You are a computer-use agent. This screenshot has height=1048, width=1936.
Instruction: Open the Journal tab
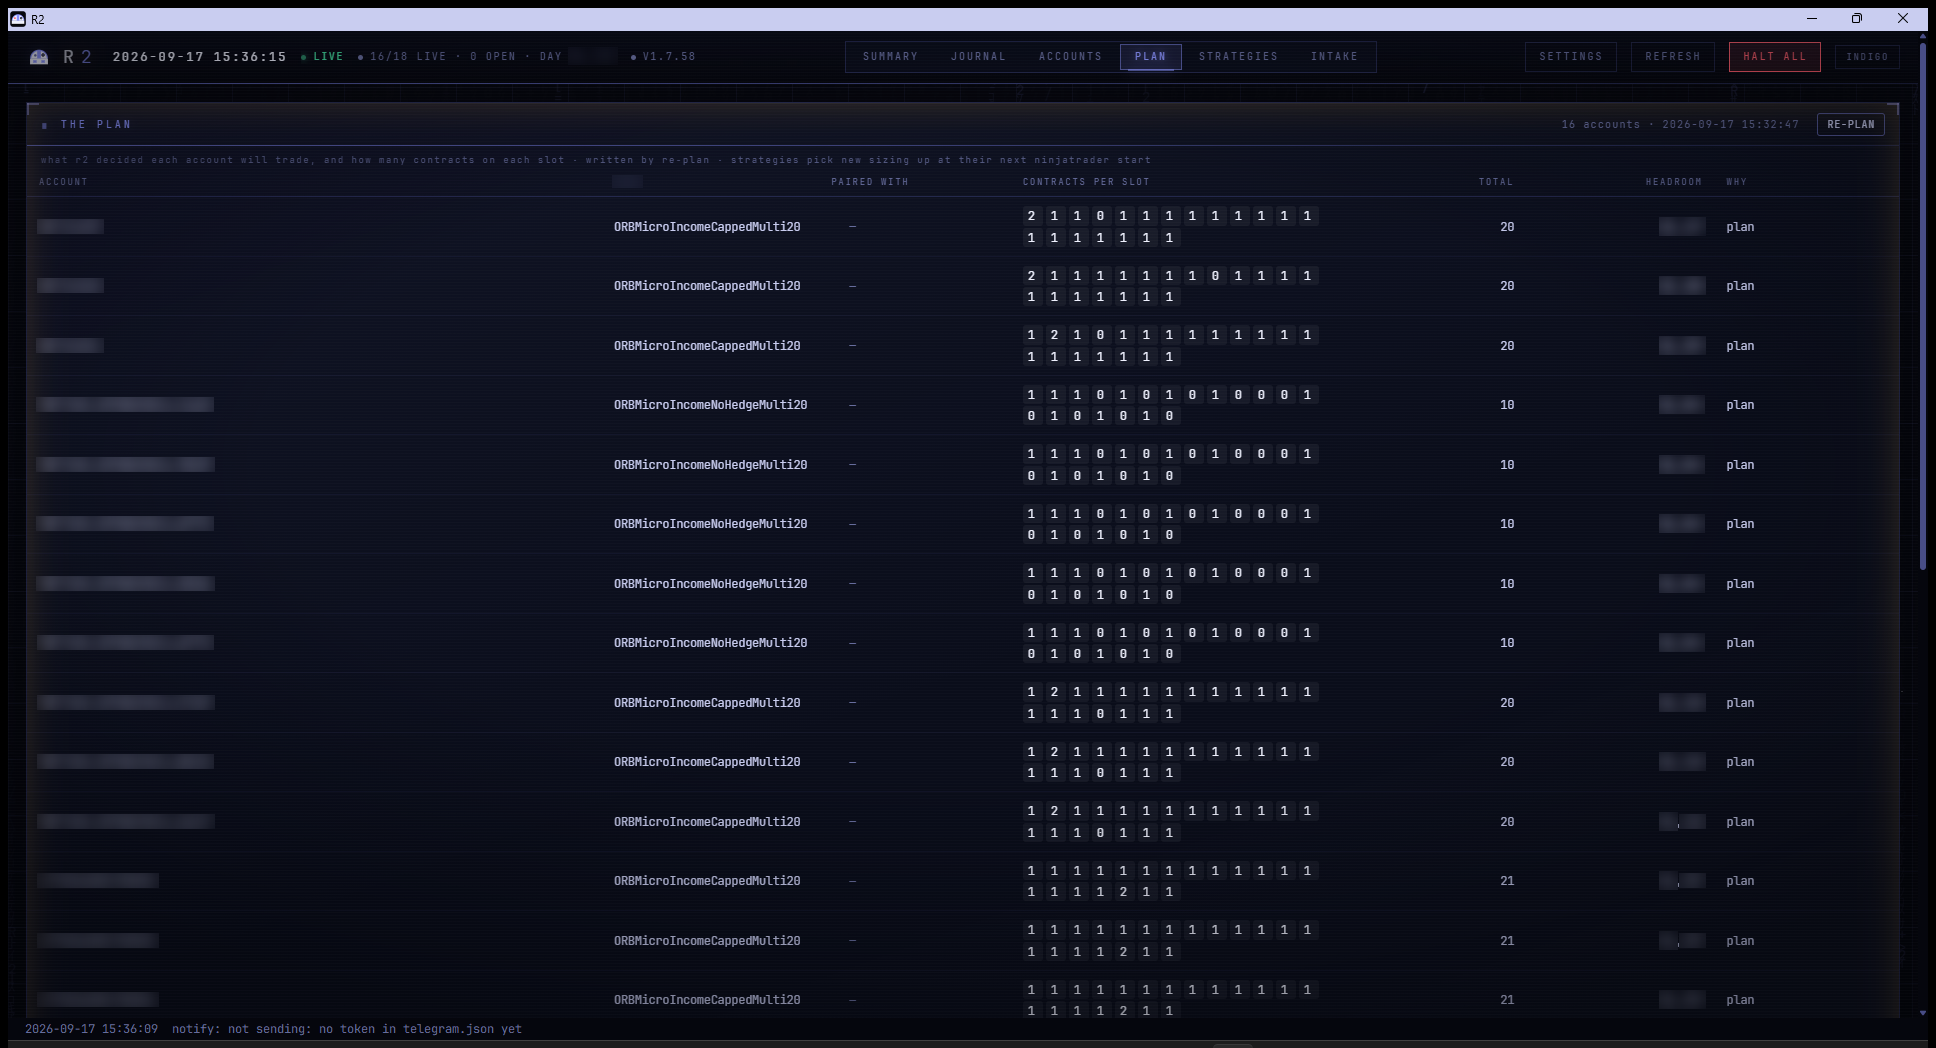[x=978, y=57]
